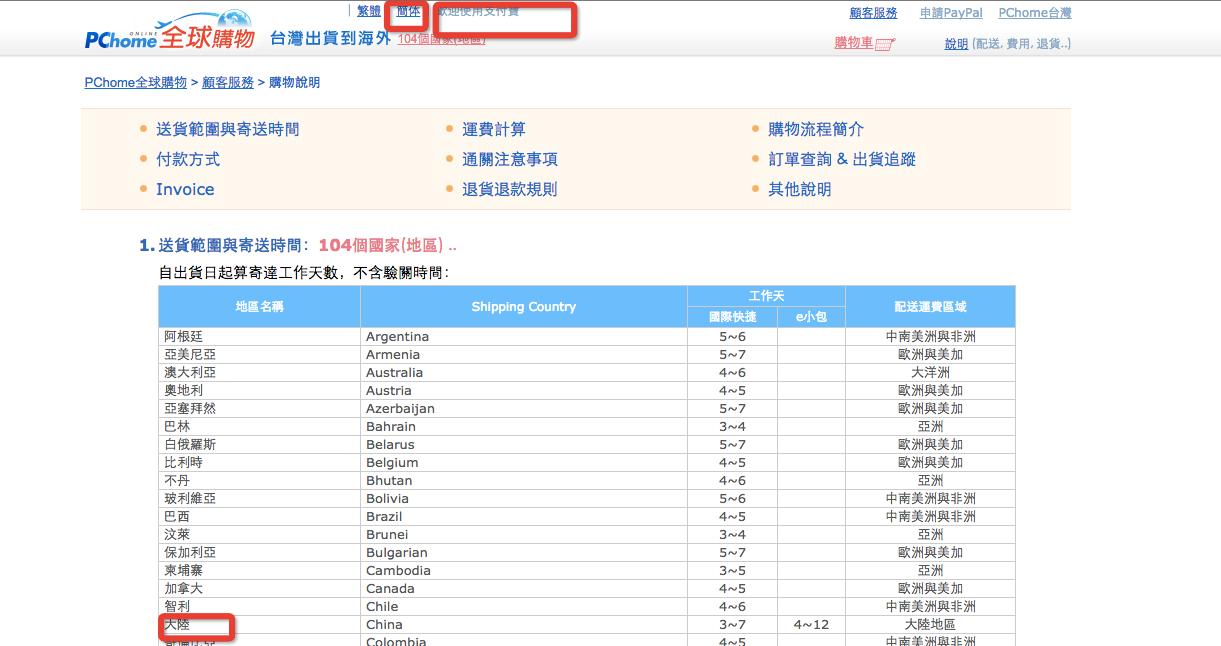Jump to 運費計算 section

[493, 129]
